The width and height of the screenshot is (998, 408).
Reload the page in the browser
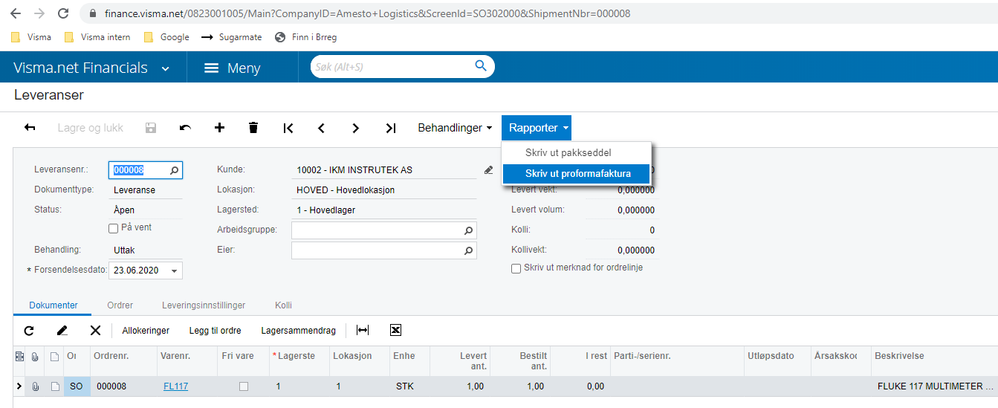[63, 13]
